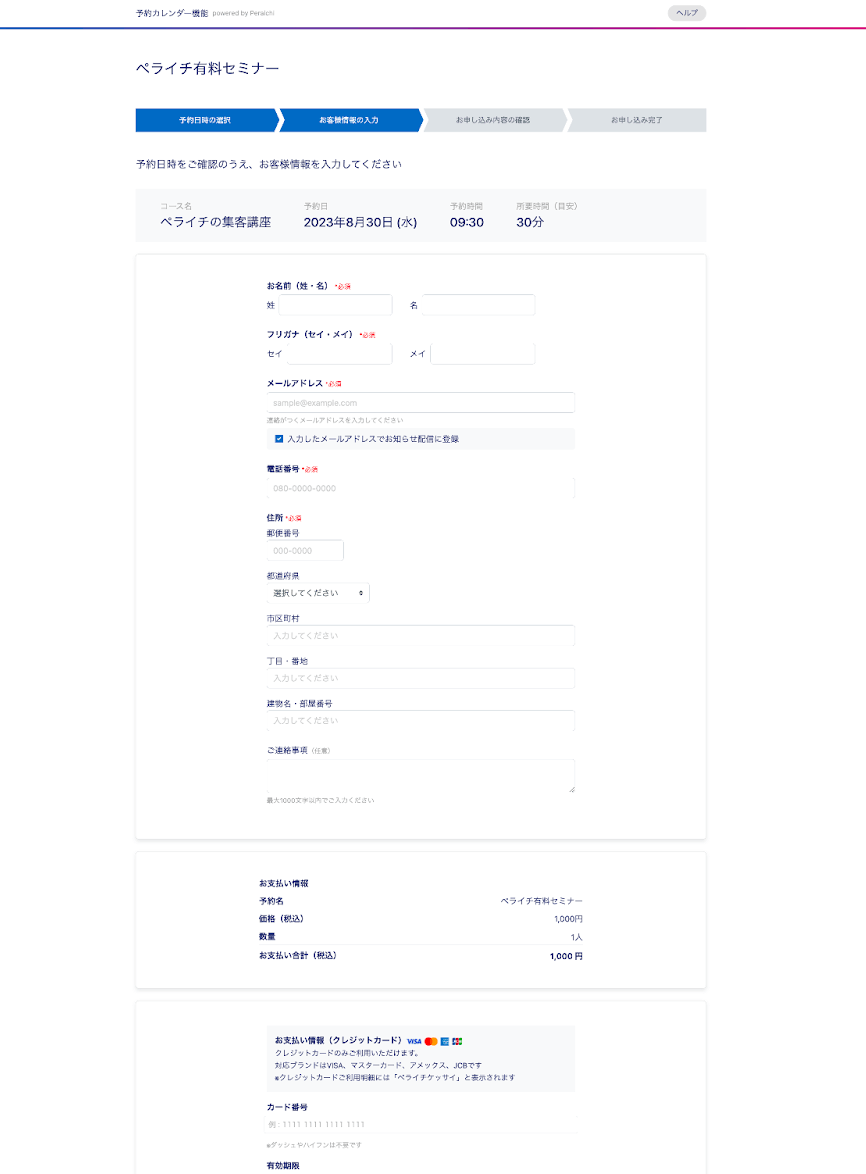Image resolution: width=866 pixels, height=1174 pixels.
Task: Click the 郵便番号 postal code field
Action: (x=305, y=551)
